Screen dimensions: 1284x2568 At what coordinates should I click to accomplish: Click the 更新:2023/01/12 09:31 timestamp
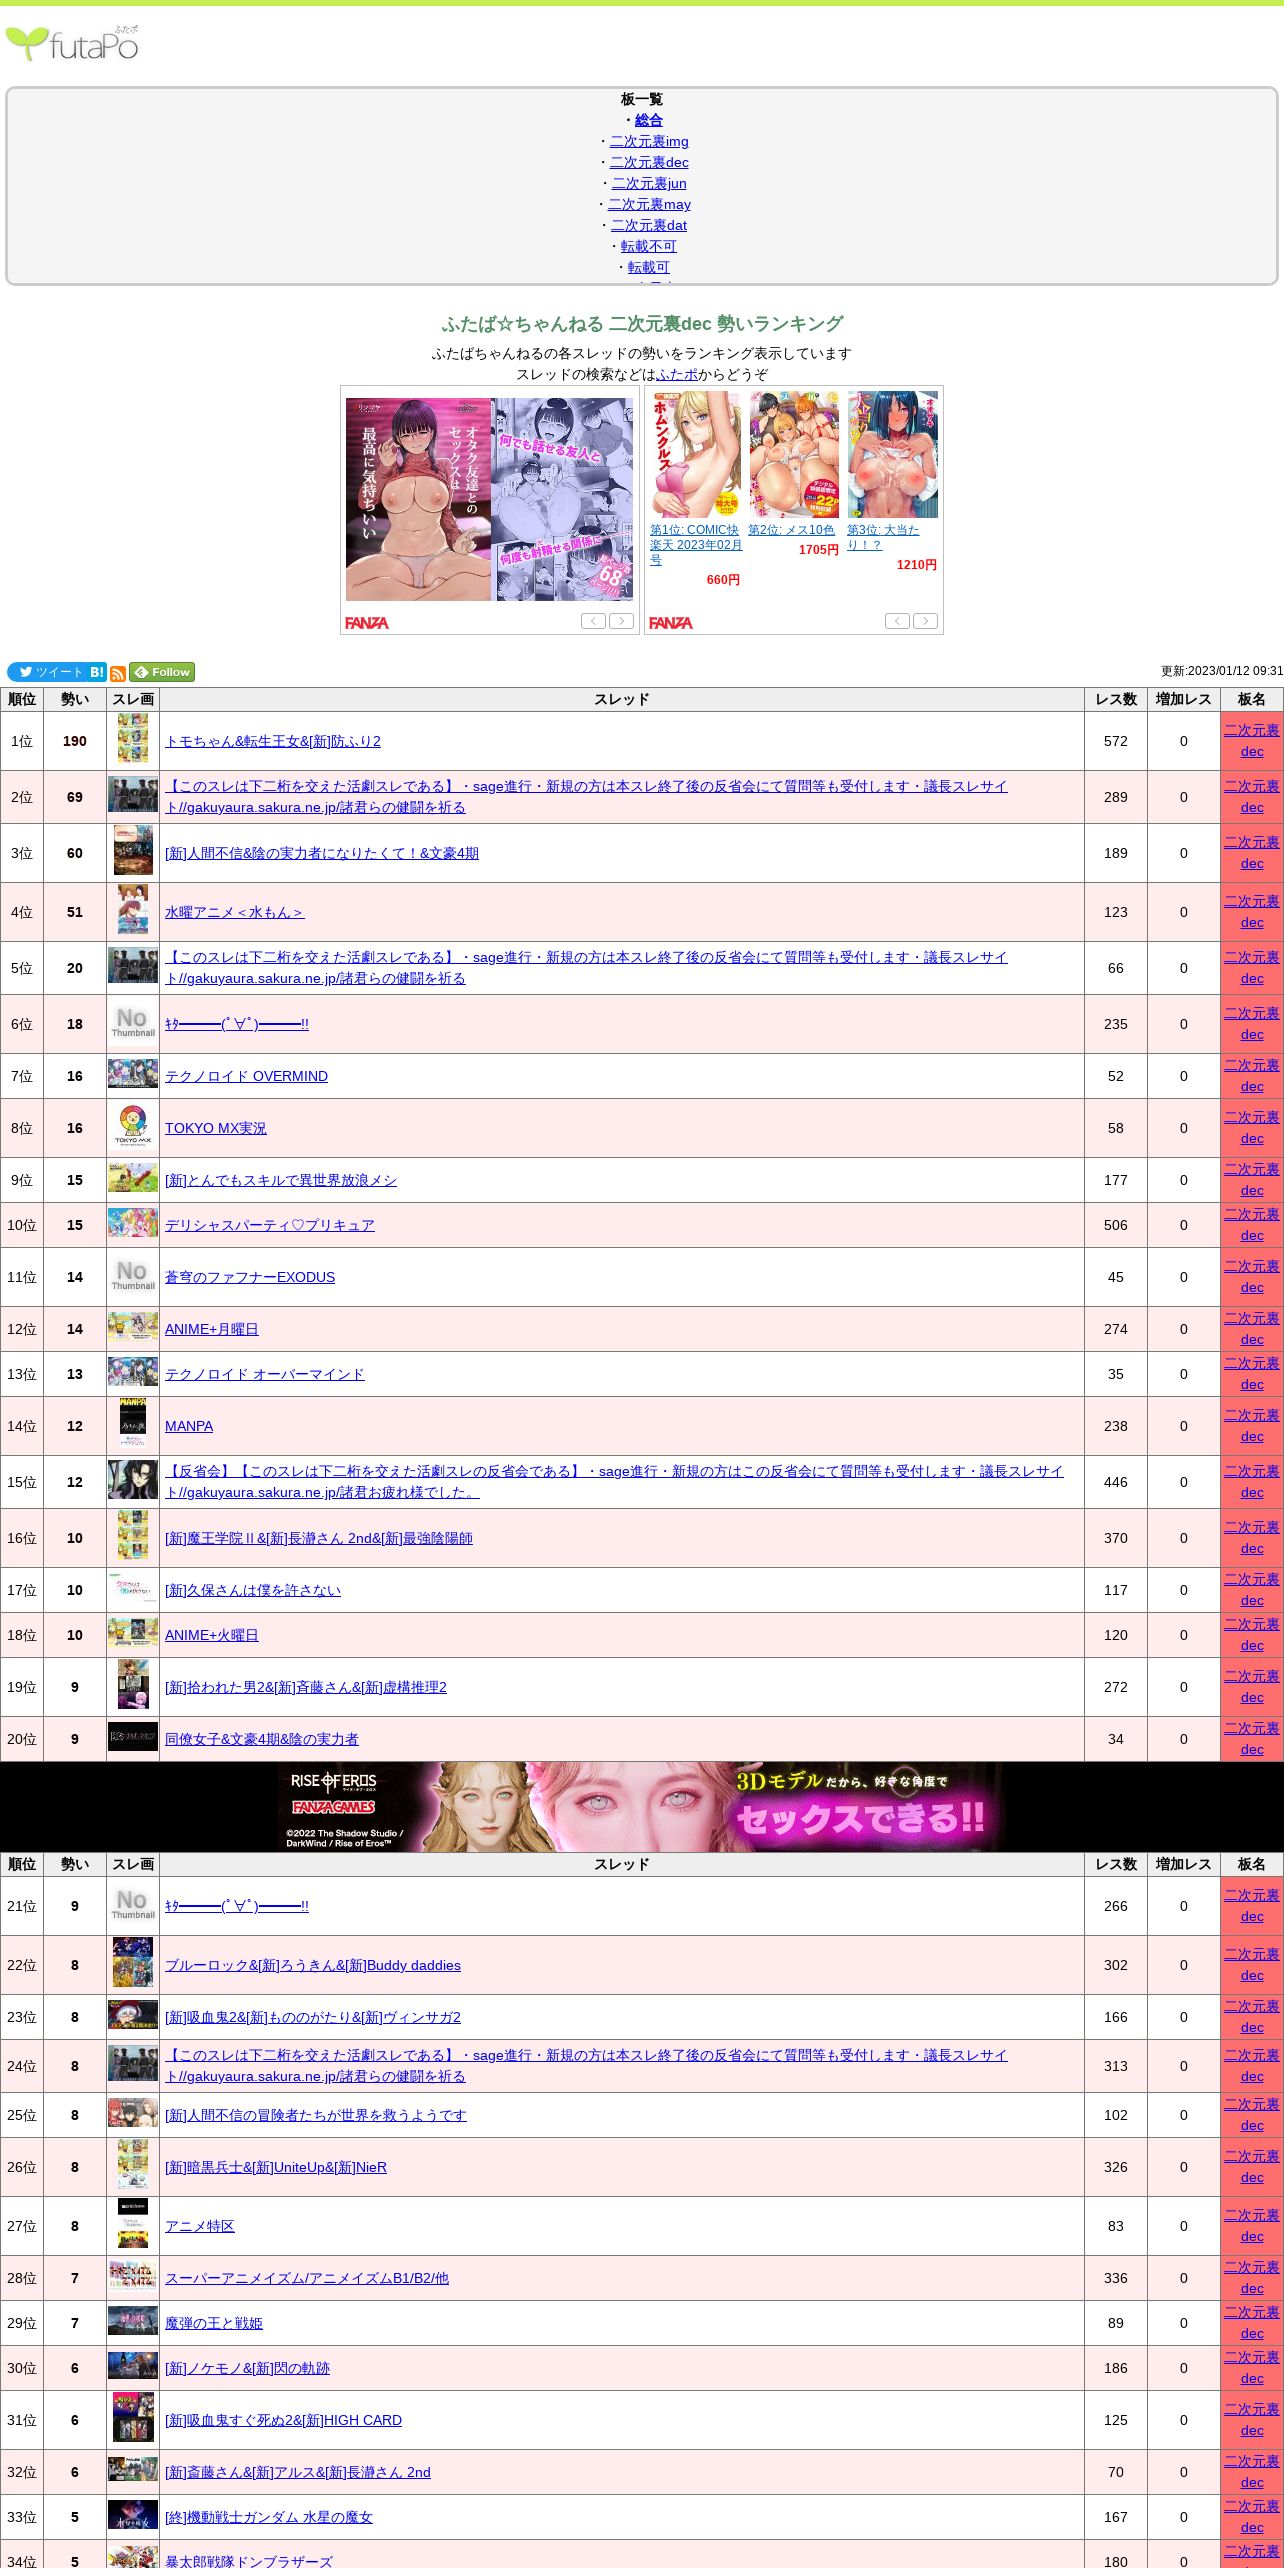(x=1221, y=671)
